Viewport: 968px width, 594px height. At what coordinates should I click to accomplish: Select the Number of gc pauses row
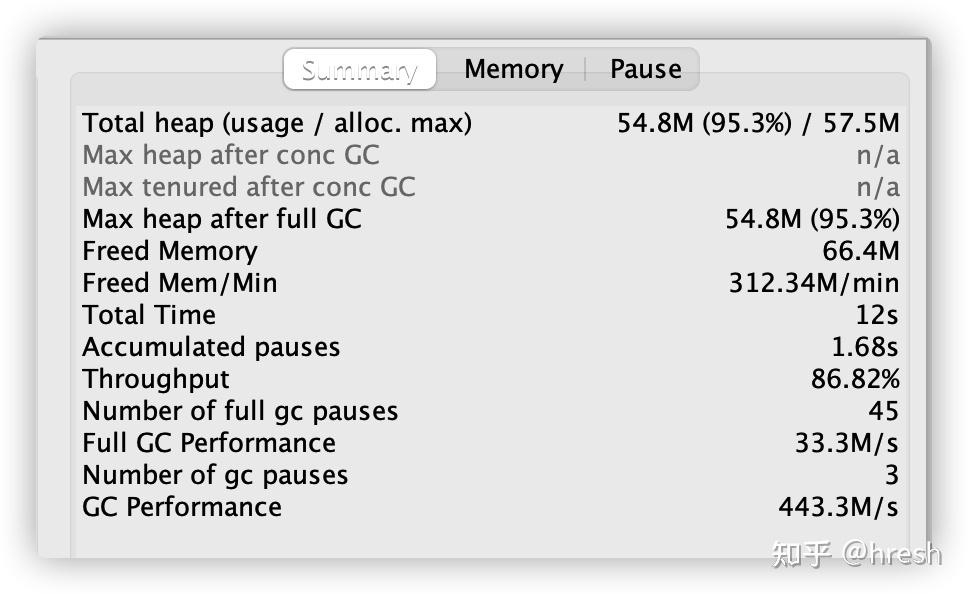215,475
